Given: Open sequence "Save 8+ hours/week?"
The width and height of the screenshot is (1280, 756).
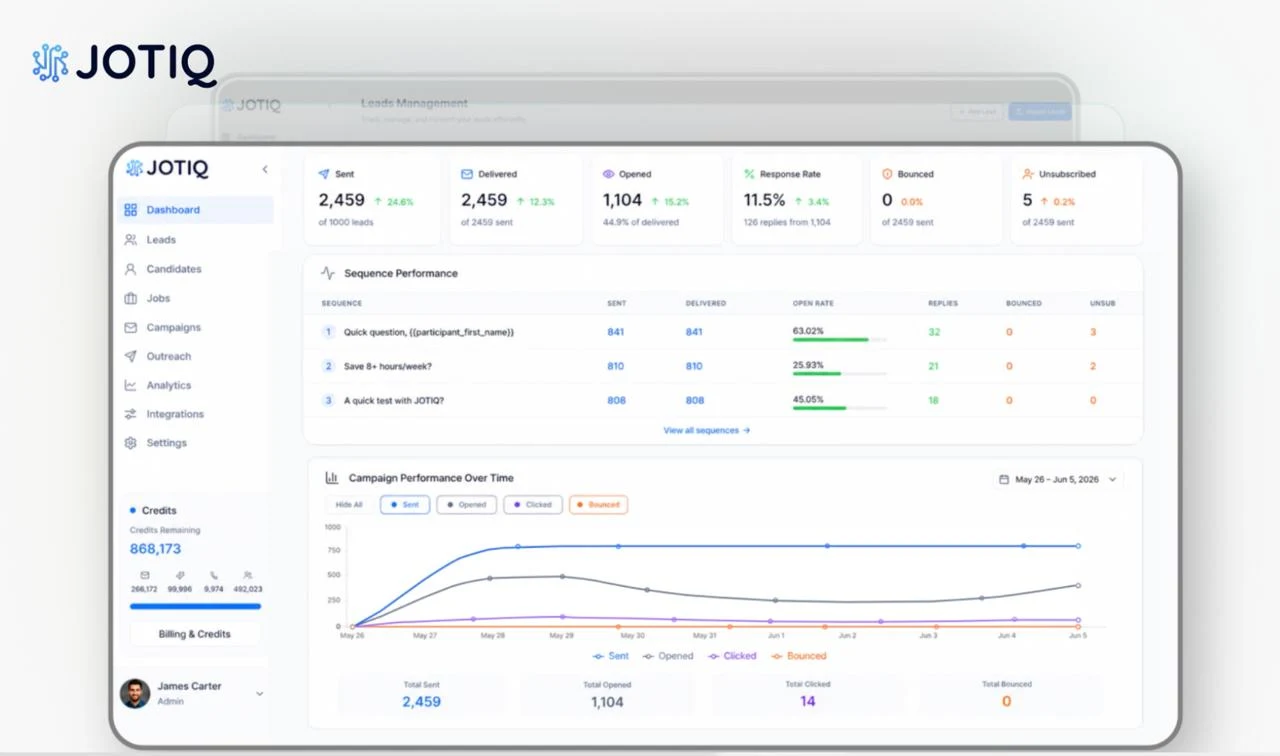Looking at the screenshot, I should (388, 366).
